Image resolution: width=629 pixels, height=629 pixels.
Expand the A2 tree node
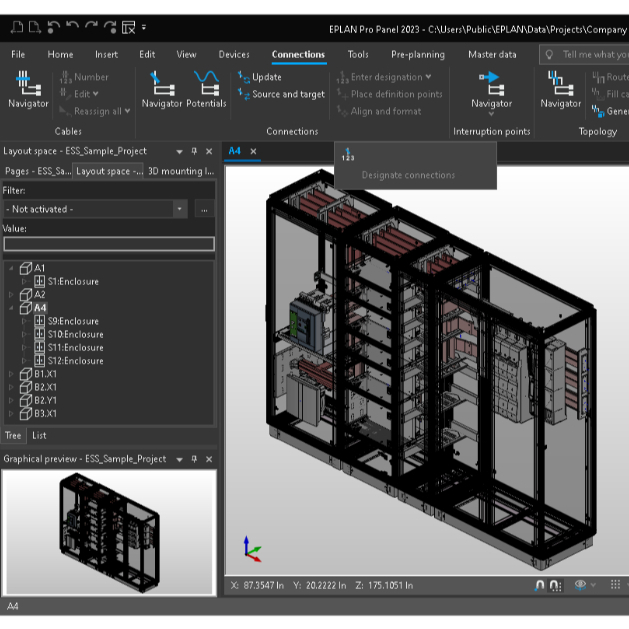click(11, 294)
